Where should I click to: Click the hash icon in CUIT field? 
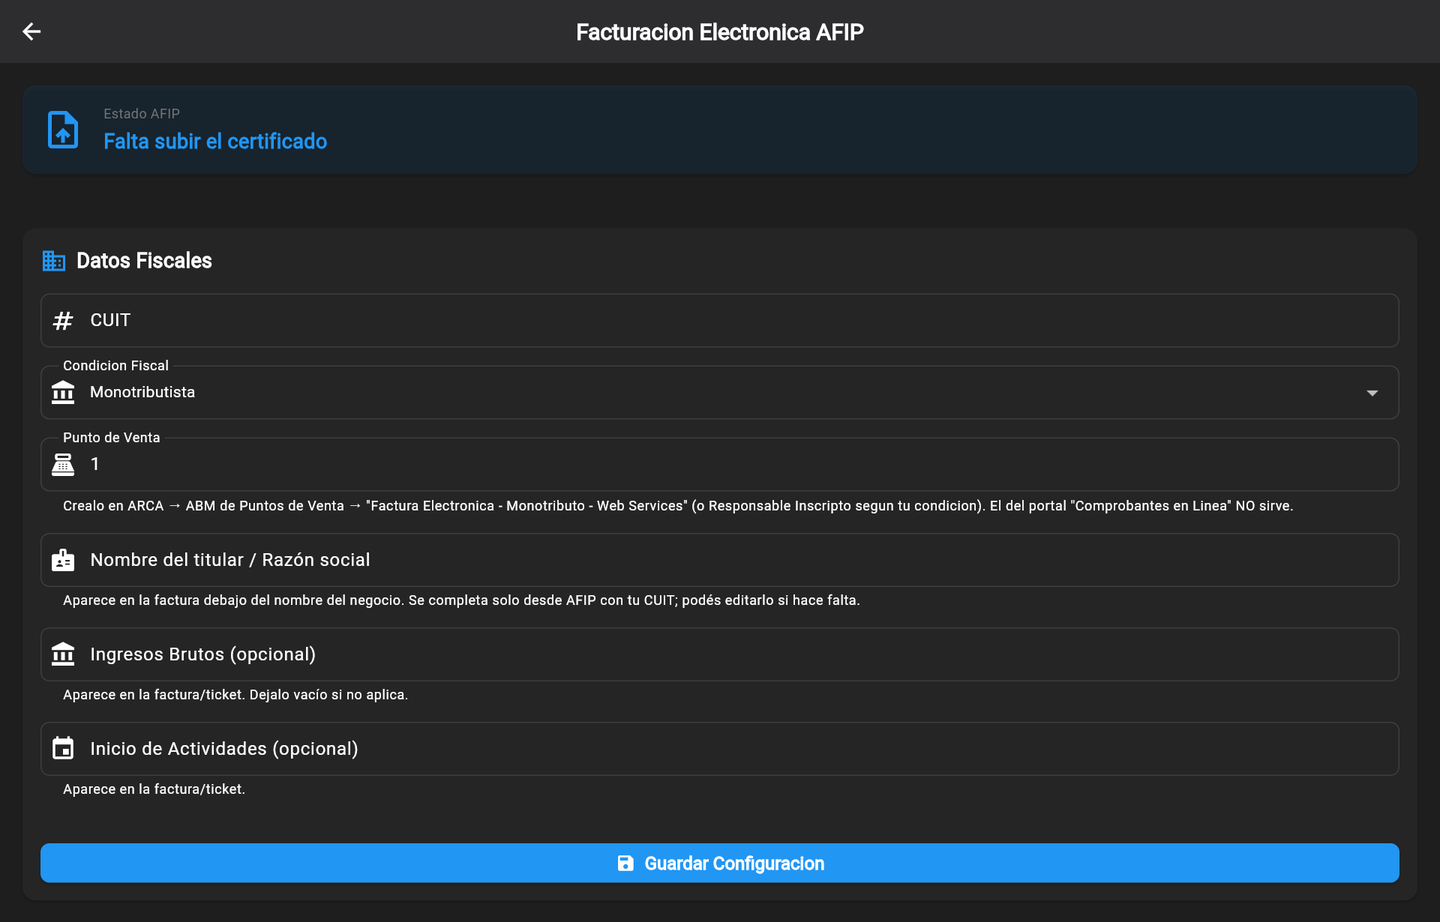coord(63,321)
